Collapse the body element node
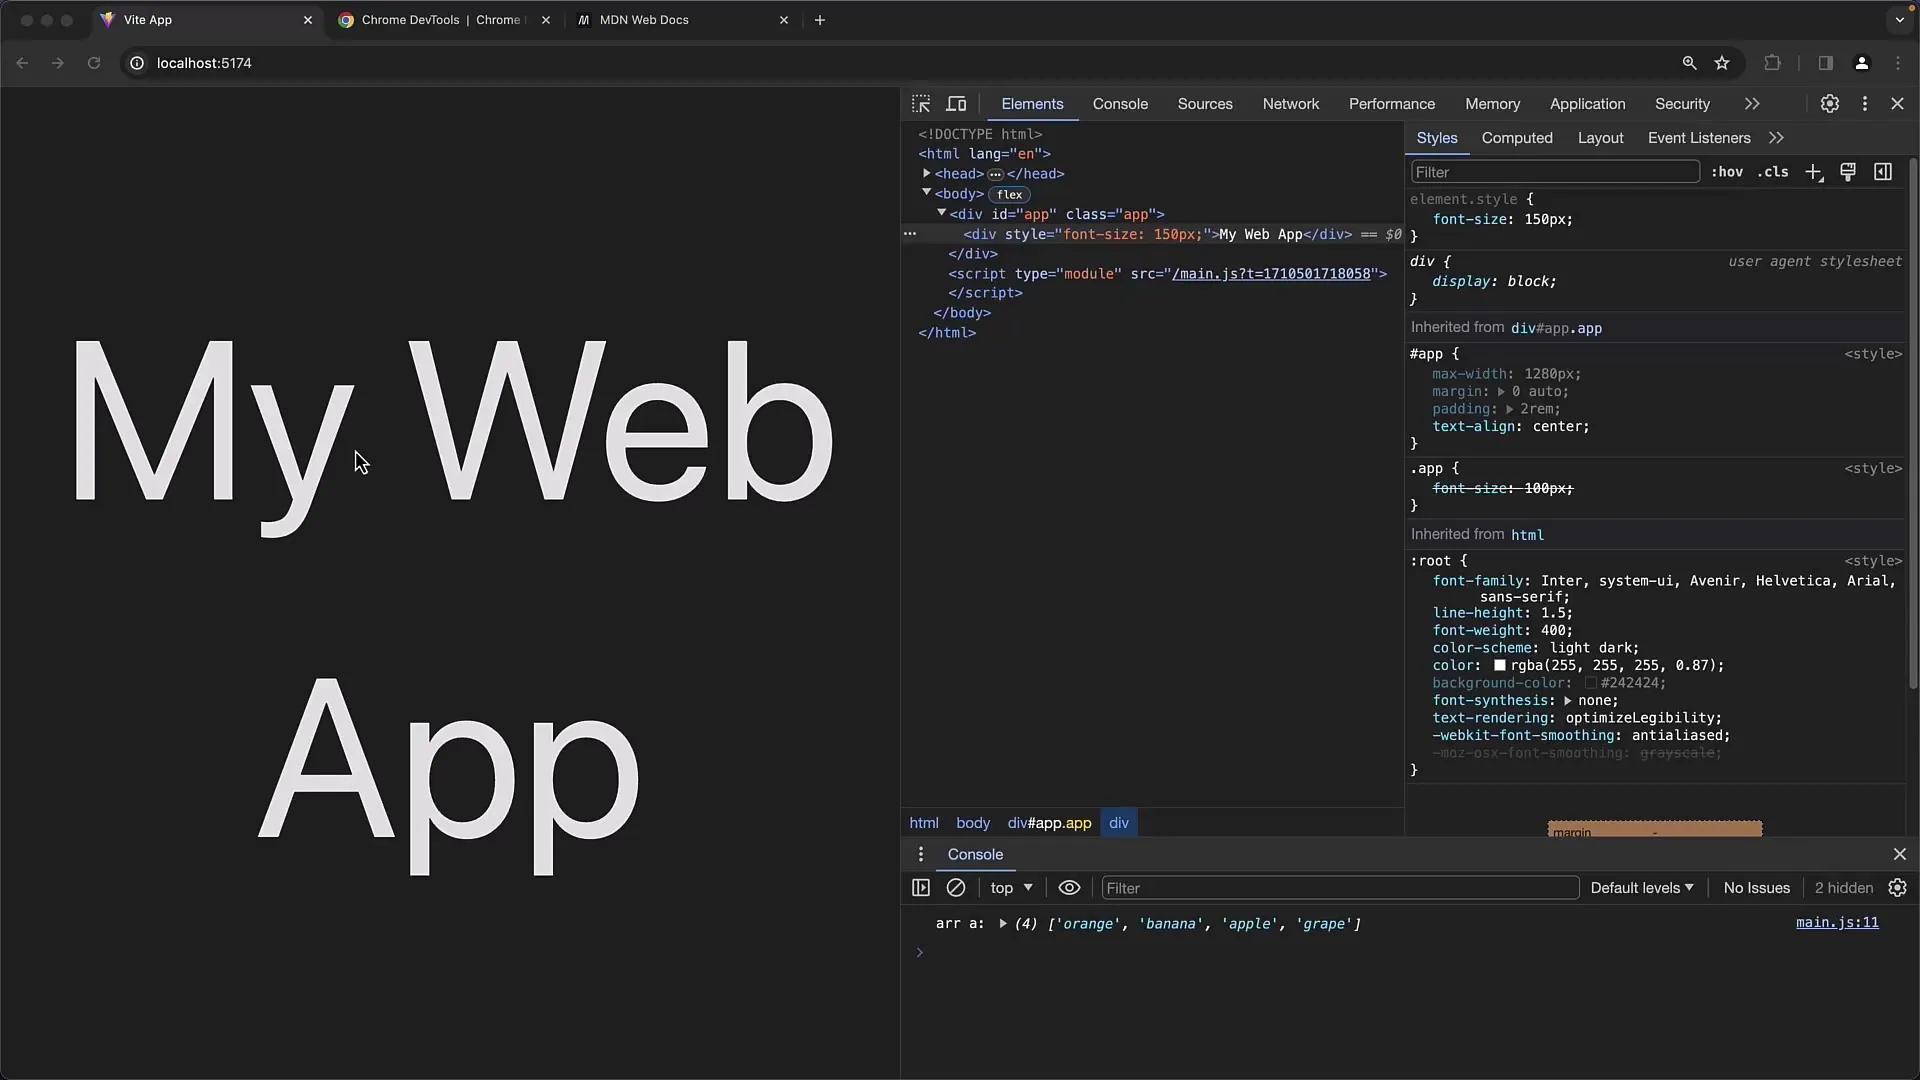The height and width of the screenshot is (1080, 1920). [926, 193]
